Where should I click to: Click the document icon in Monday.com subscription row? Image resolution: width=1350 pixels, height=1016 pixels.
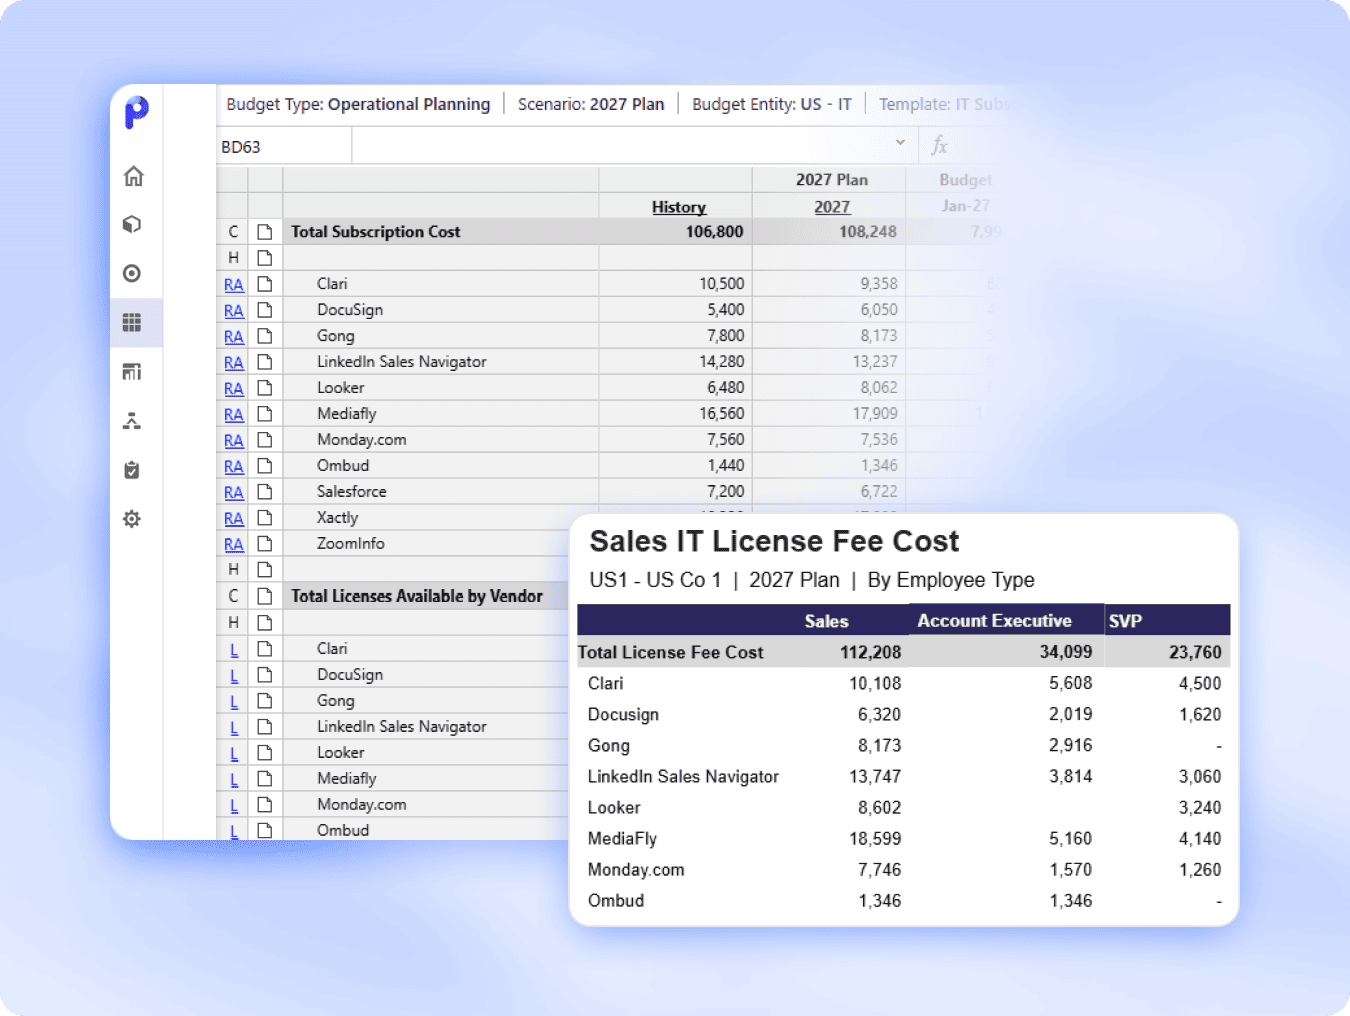[x=265, y=440]
